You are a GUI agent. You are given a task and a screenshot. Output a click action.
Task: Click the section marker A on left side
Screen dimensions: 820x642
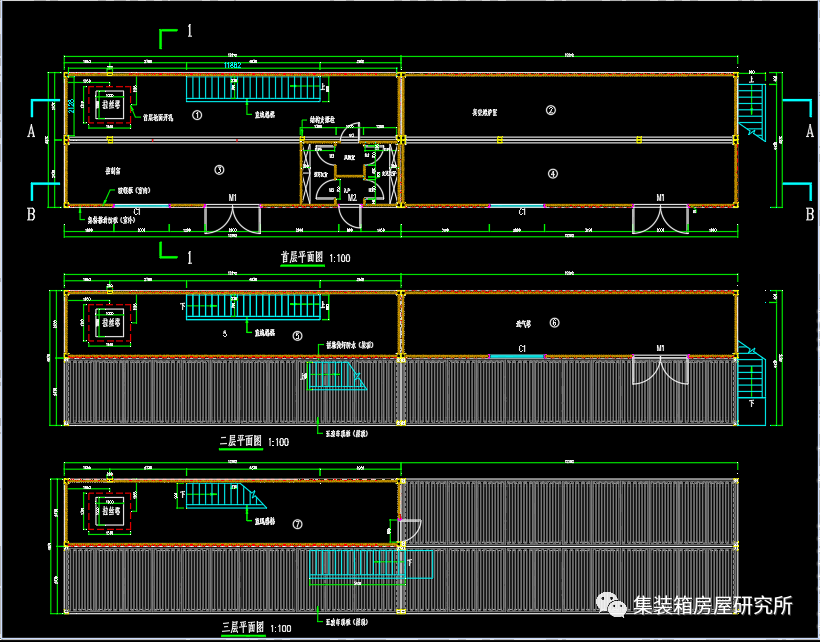point(31,131)
